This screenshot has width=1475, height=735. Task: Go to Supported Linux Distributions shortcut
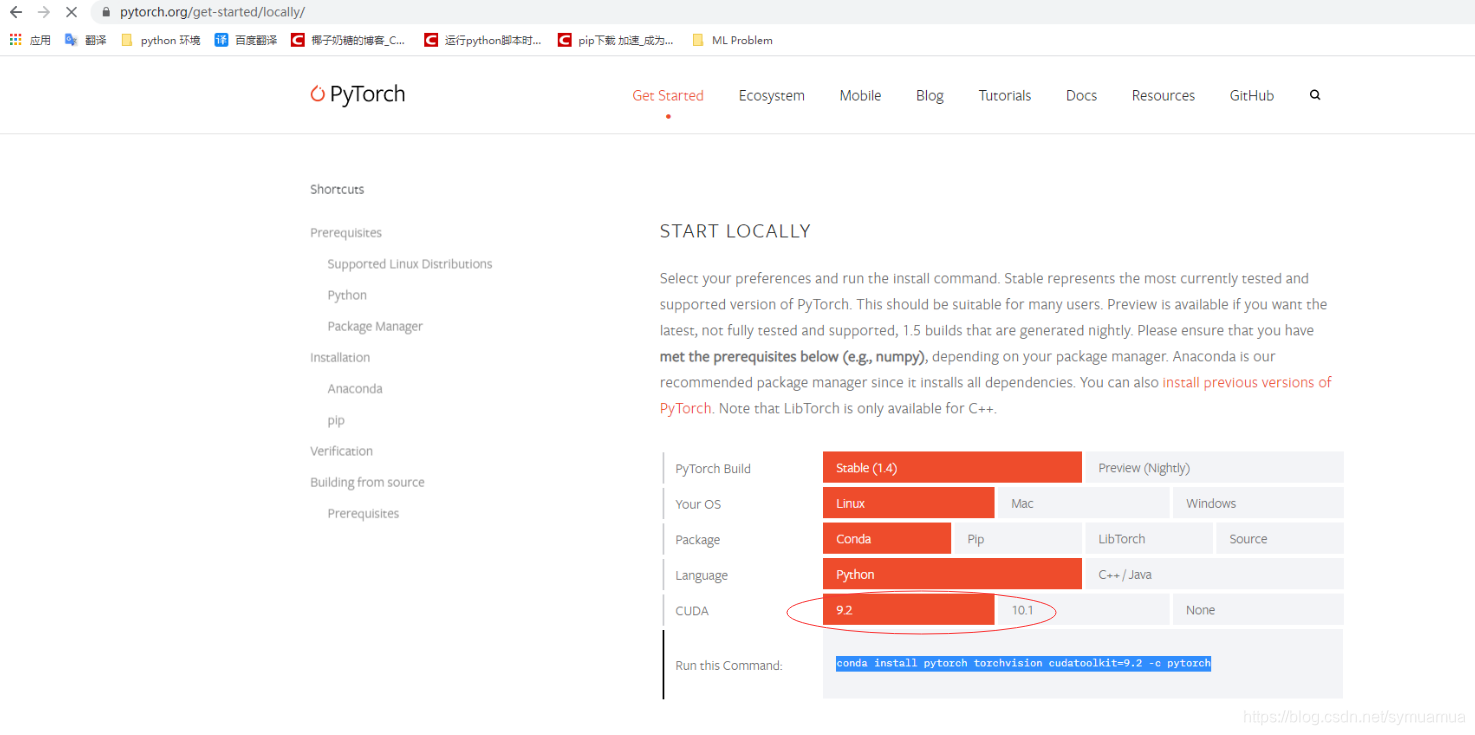tap(410, 264)
